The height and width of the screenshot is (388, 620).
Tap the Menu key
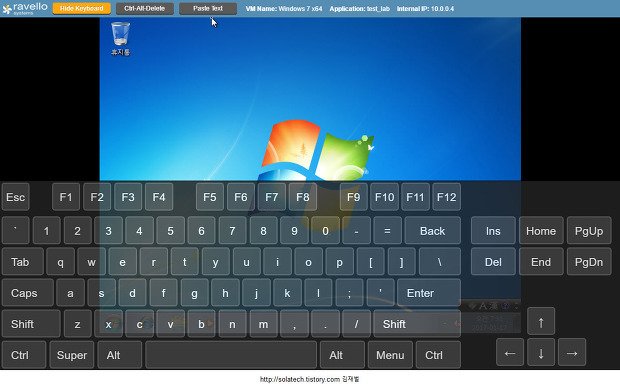390,355
